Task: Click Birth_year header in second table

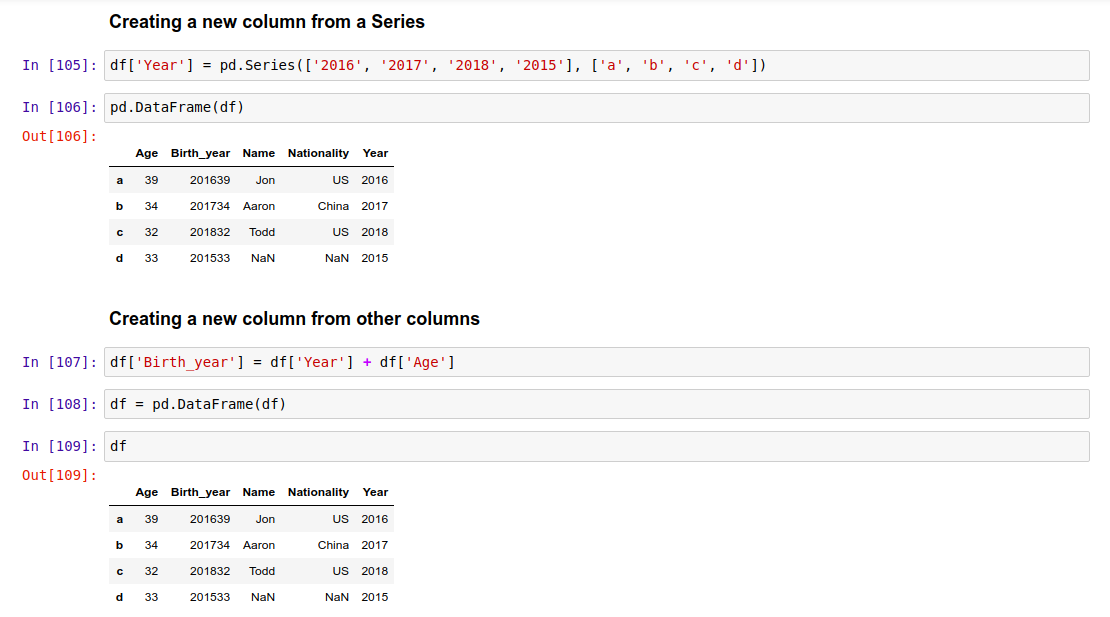Action: pyautogui.click(x=200, y=492)
